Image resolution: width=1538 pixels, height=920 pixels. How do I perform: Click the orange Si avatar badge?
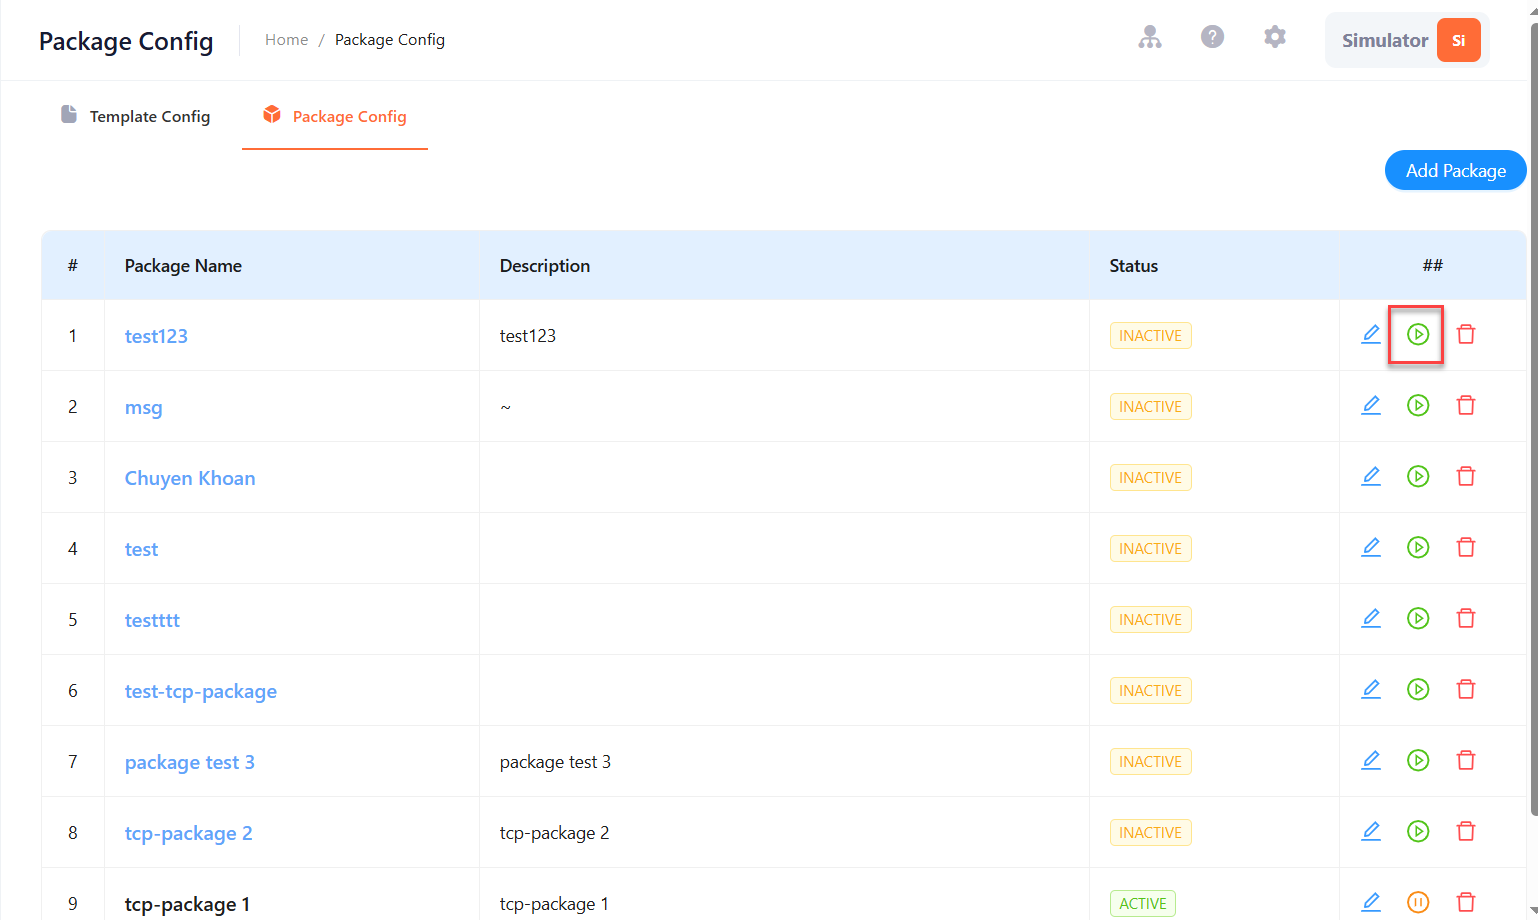[x=1458, y=40]
